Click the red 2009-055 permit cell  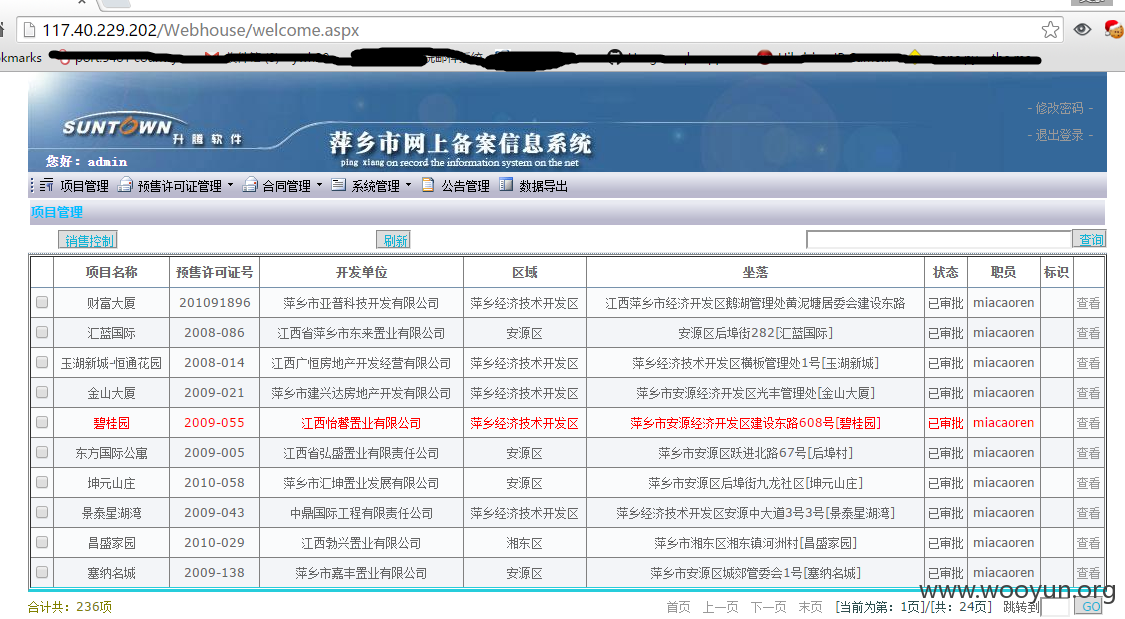point(215,423)
